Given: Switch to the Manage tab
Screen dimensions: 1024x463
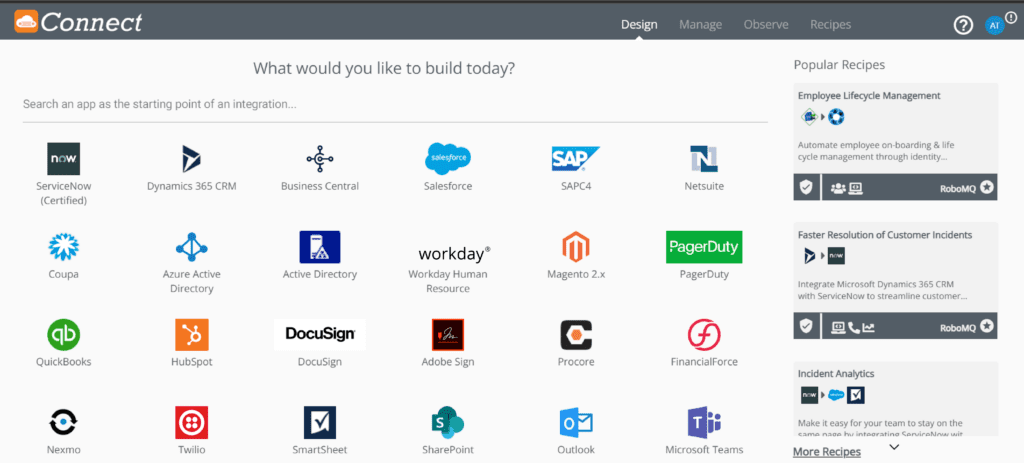Looking at the screenshot, I should 701,25.
